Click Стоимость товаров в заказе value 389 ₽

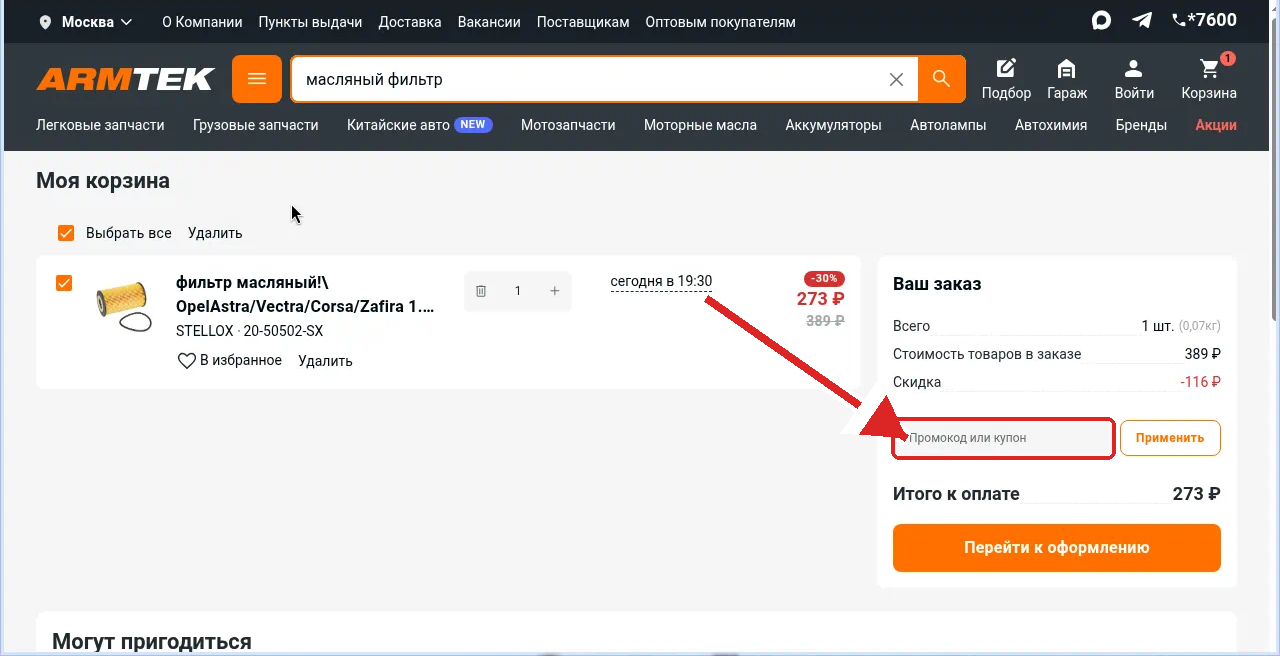tap(1202, 354)
